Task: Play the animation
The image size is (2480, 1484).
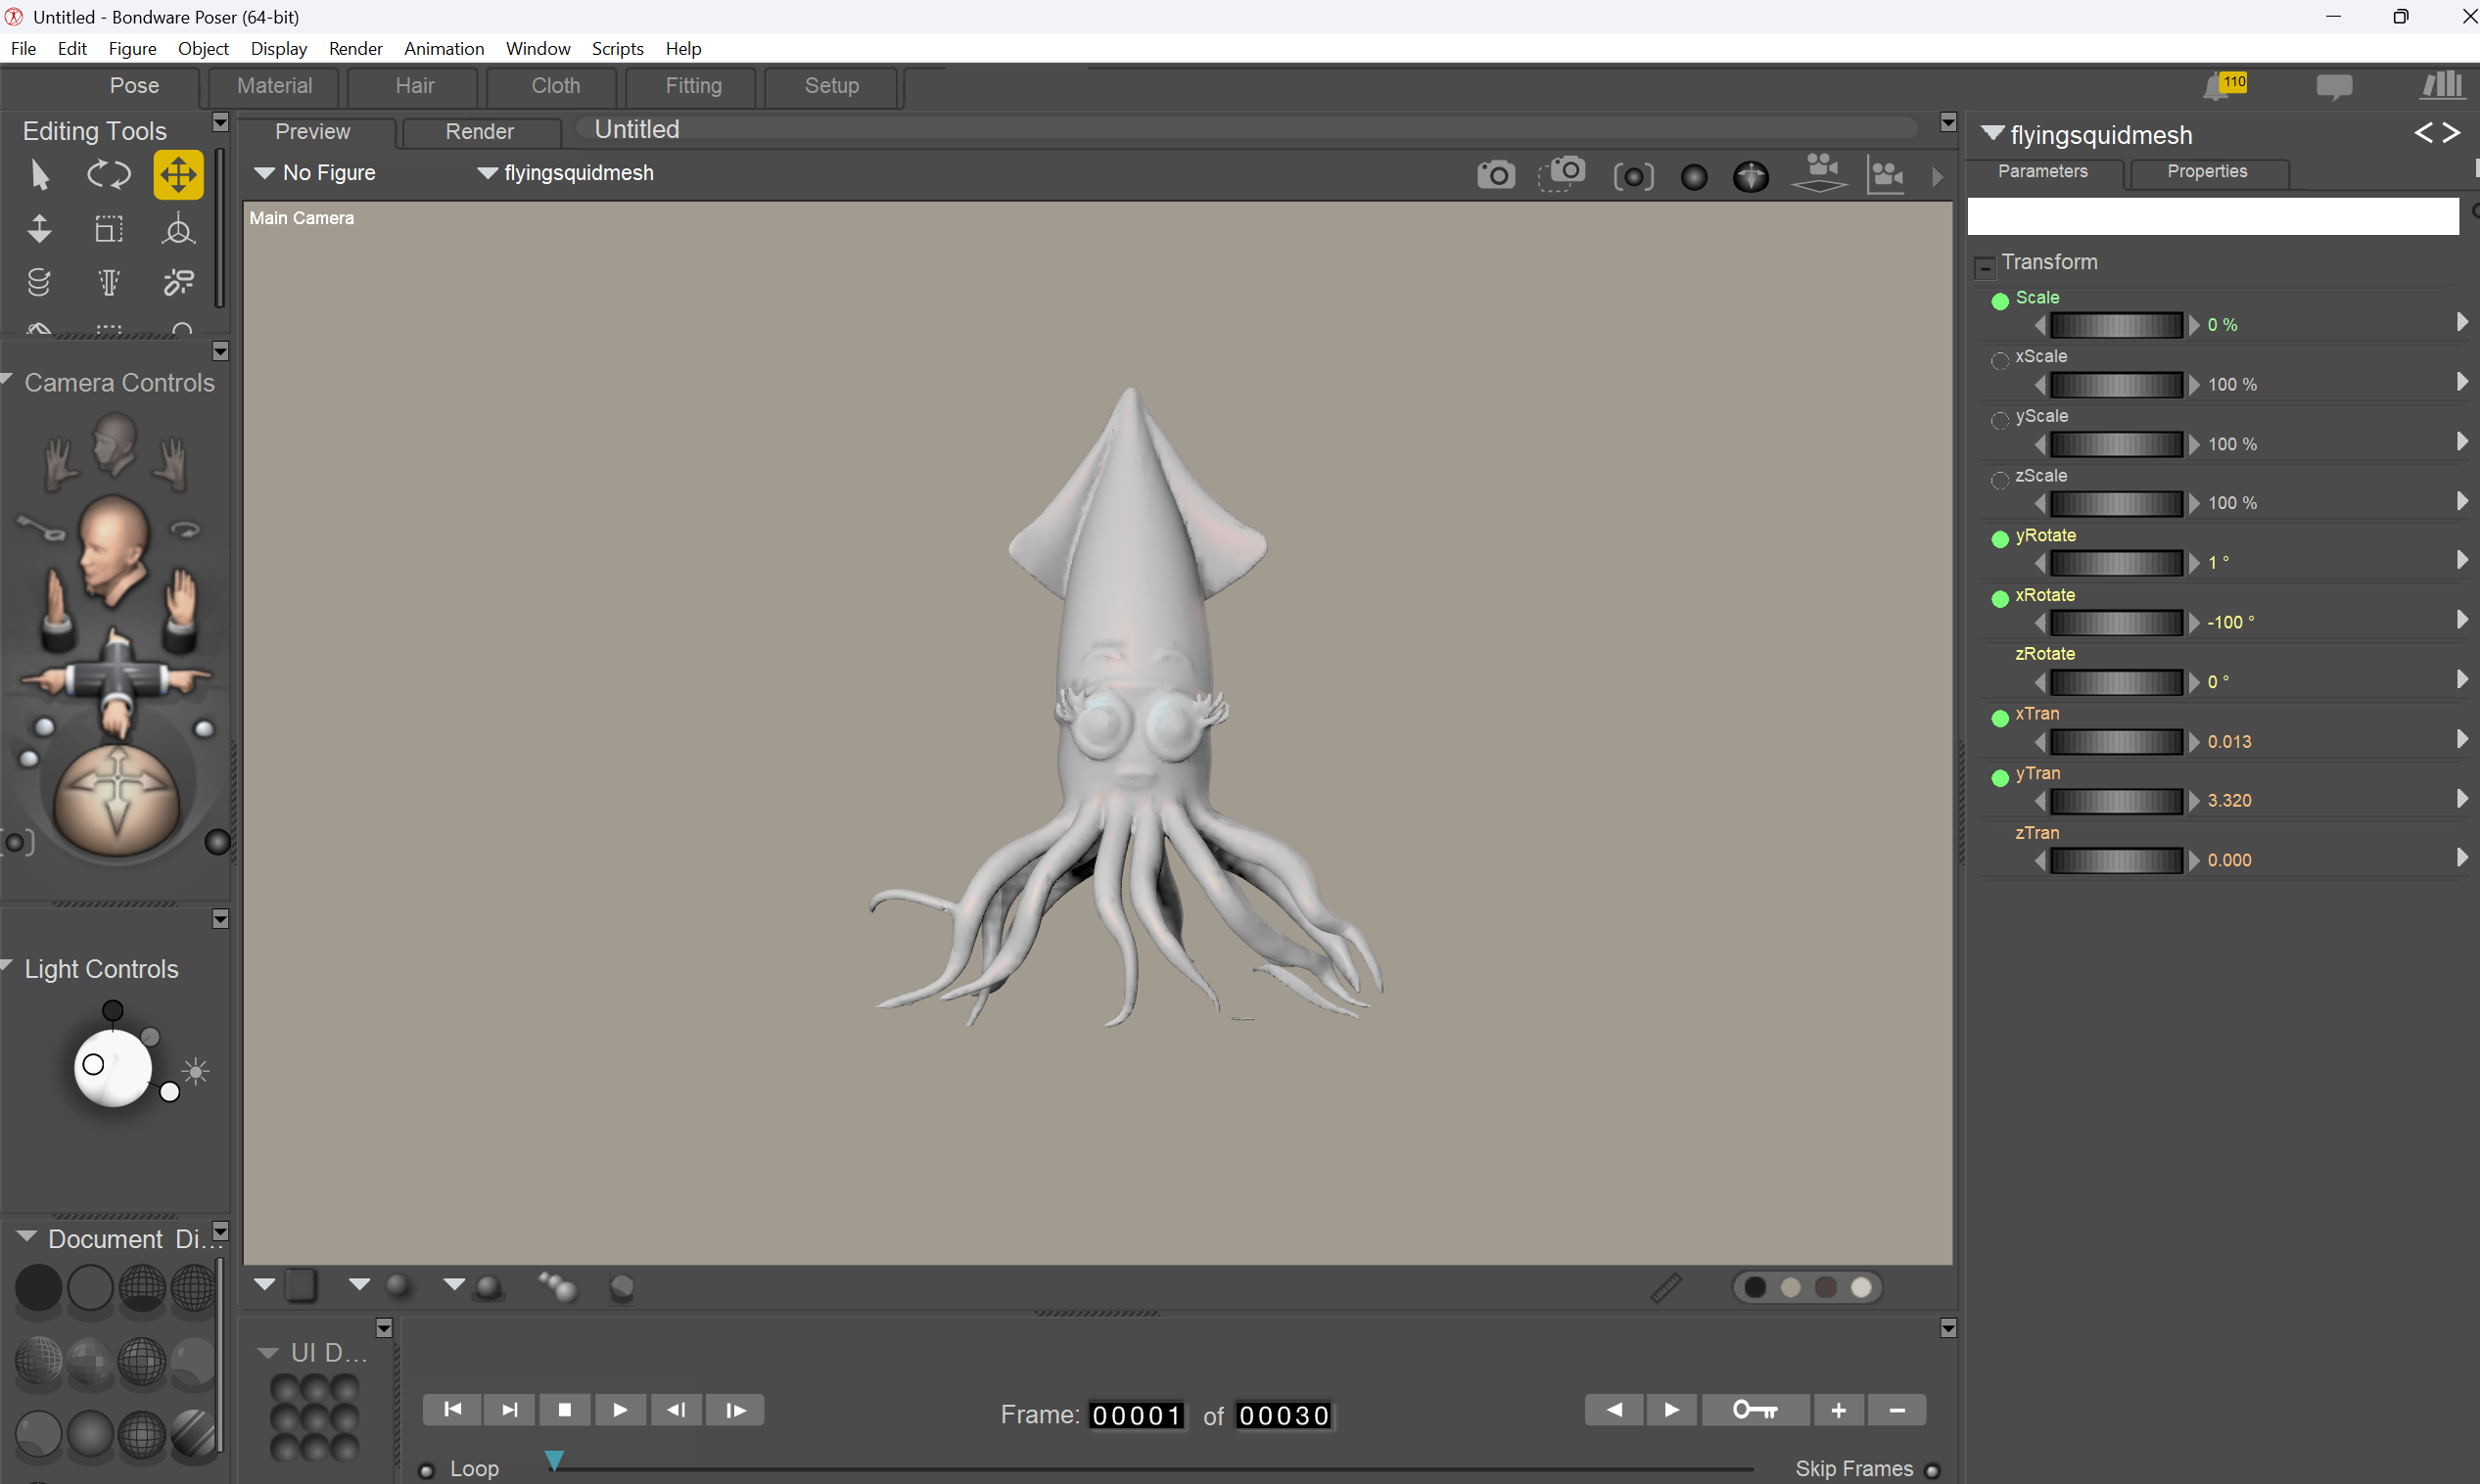Action: click(x=620, y=1410)
